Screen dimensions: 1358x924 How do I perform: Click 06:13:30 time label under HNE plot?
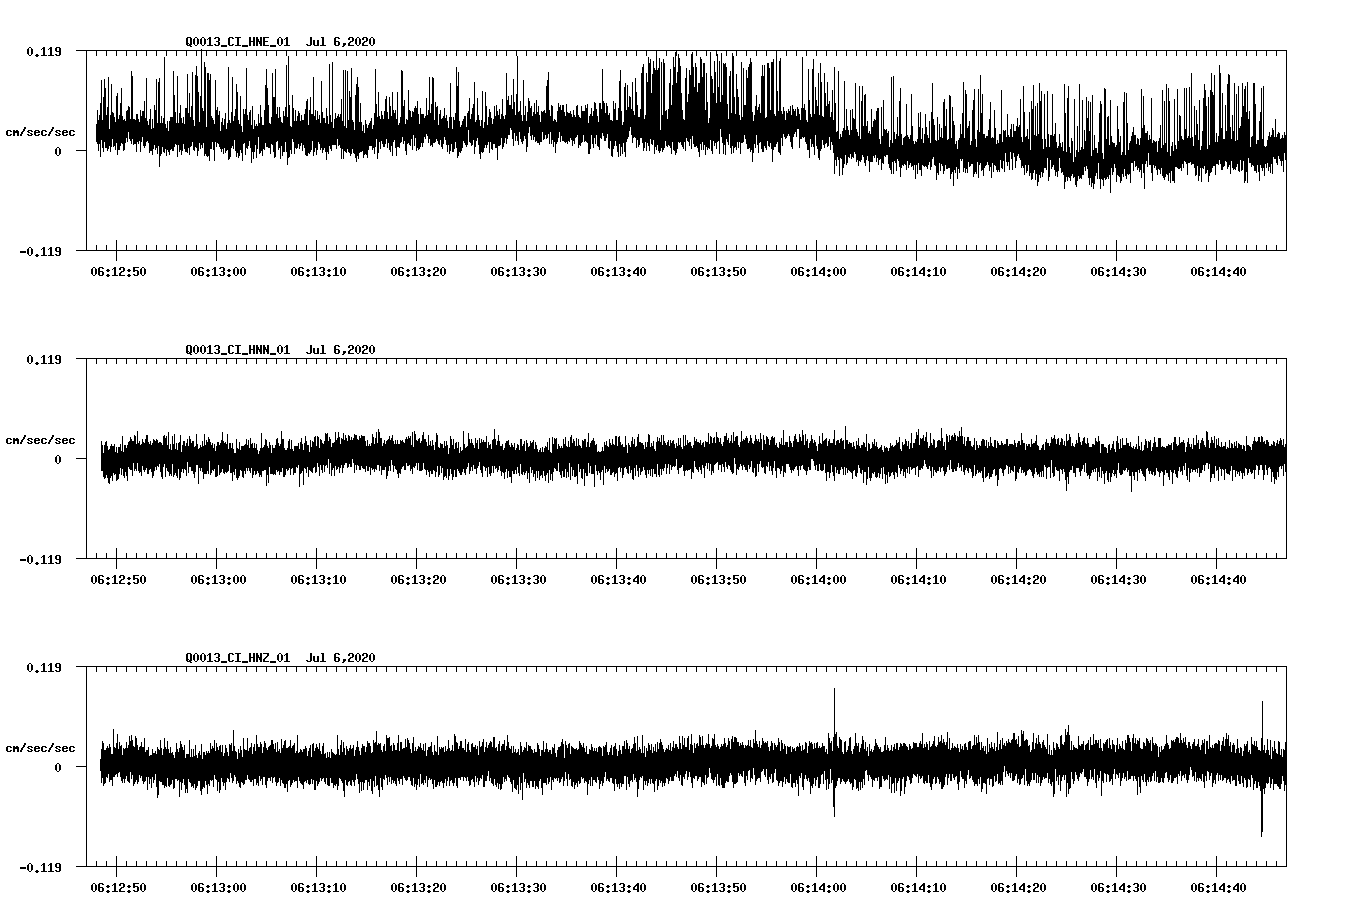coord(519,271)
